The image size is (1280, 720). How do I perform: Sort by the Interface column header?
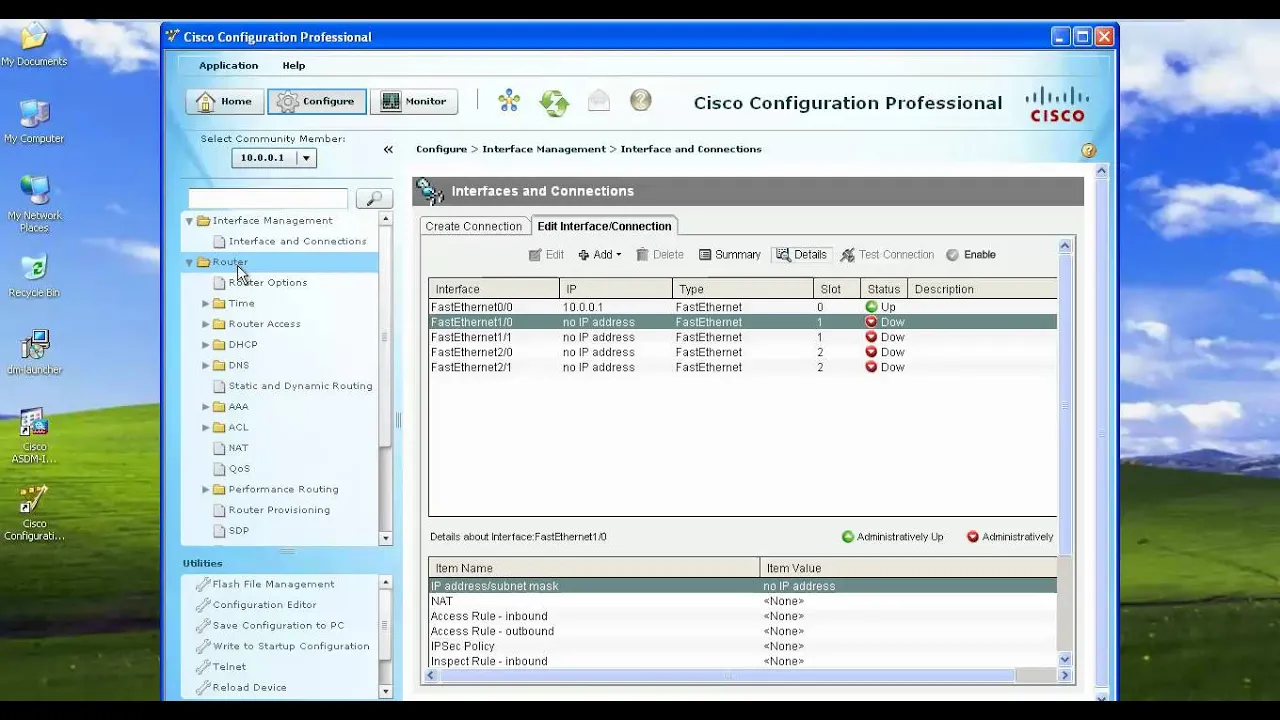click(494, 289)
